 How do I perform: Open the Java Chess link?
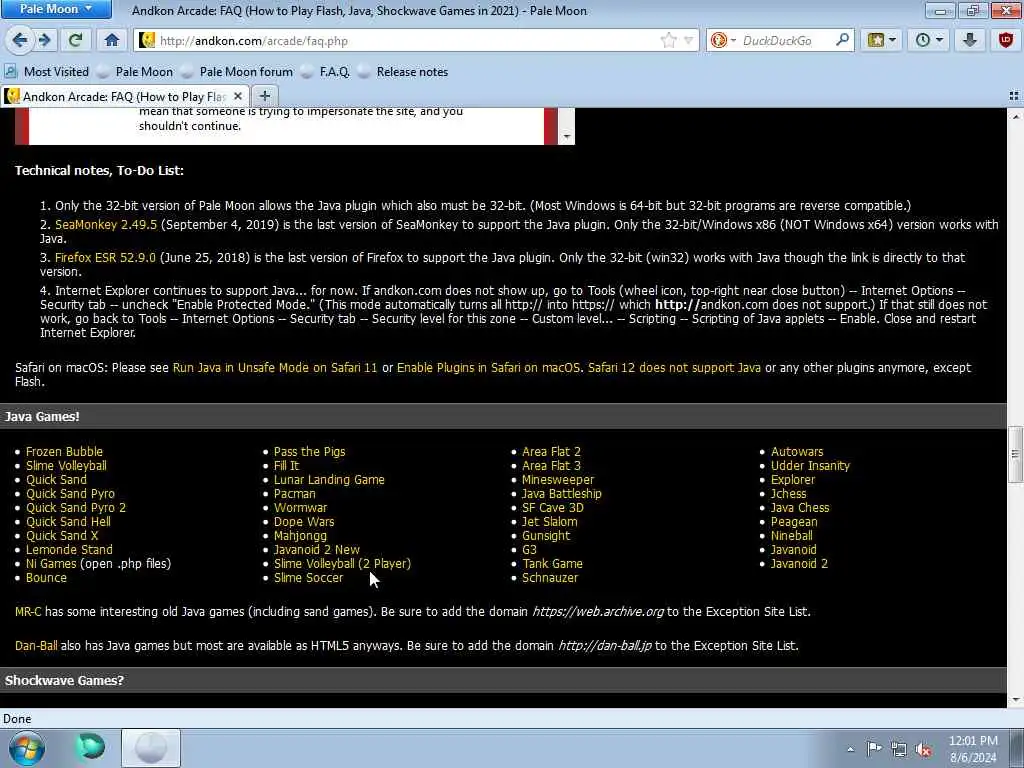(800, 507)
